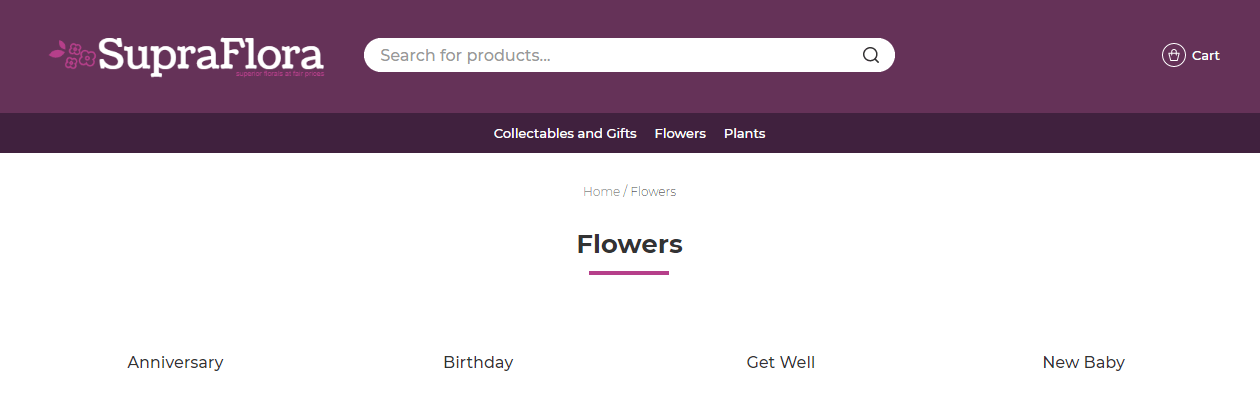Open the Collectables and Gifts menu
The width and height of the screenshot is (1260, 404).
pyautogui.click(x=565, y=133)
